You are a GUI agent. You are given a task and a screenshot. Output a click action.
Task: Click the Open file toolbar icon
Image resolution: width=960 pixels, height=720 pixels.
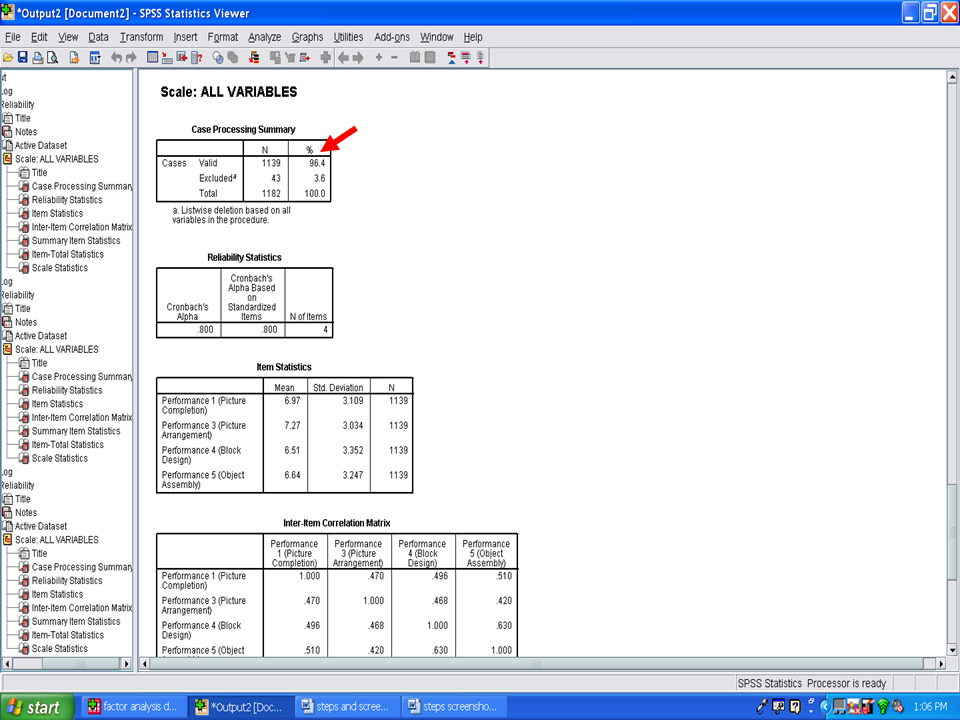pos(7,58)
